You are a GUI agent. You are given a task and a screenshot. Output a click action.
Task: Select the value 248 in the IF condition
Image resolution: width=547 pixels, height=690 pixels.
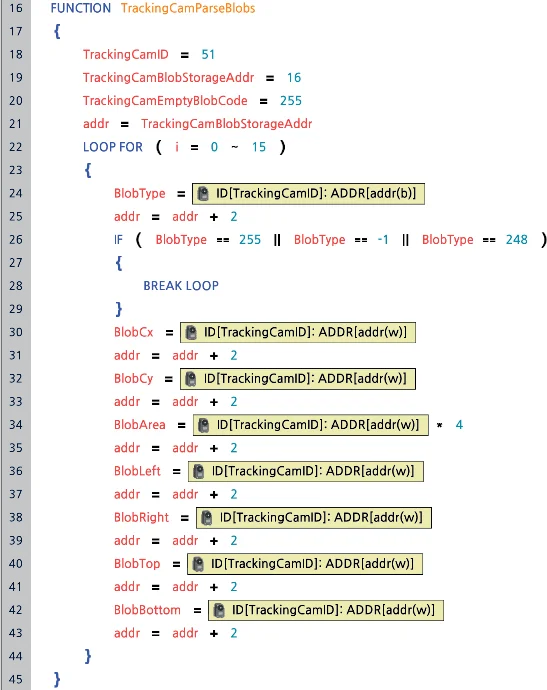click(517, 240)
